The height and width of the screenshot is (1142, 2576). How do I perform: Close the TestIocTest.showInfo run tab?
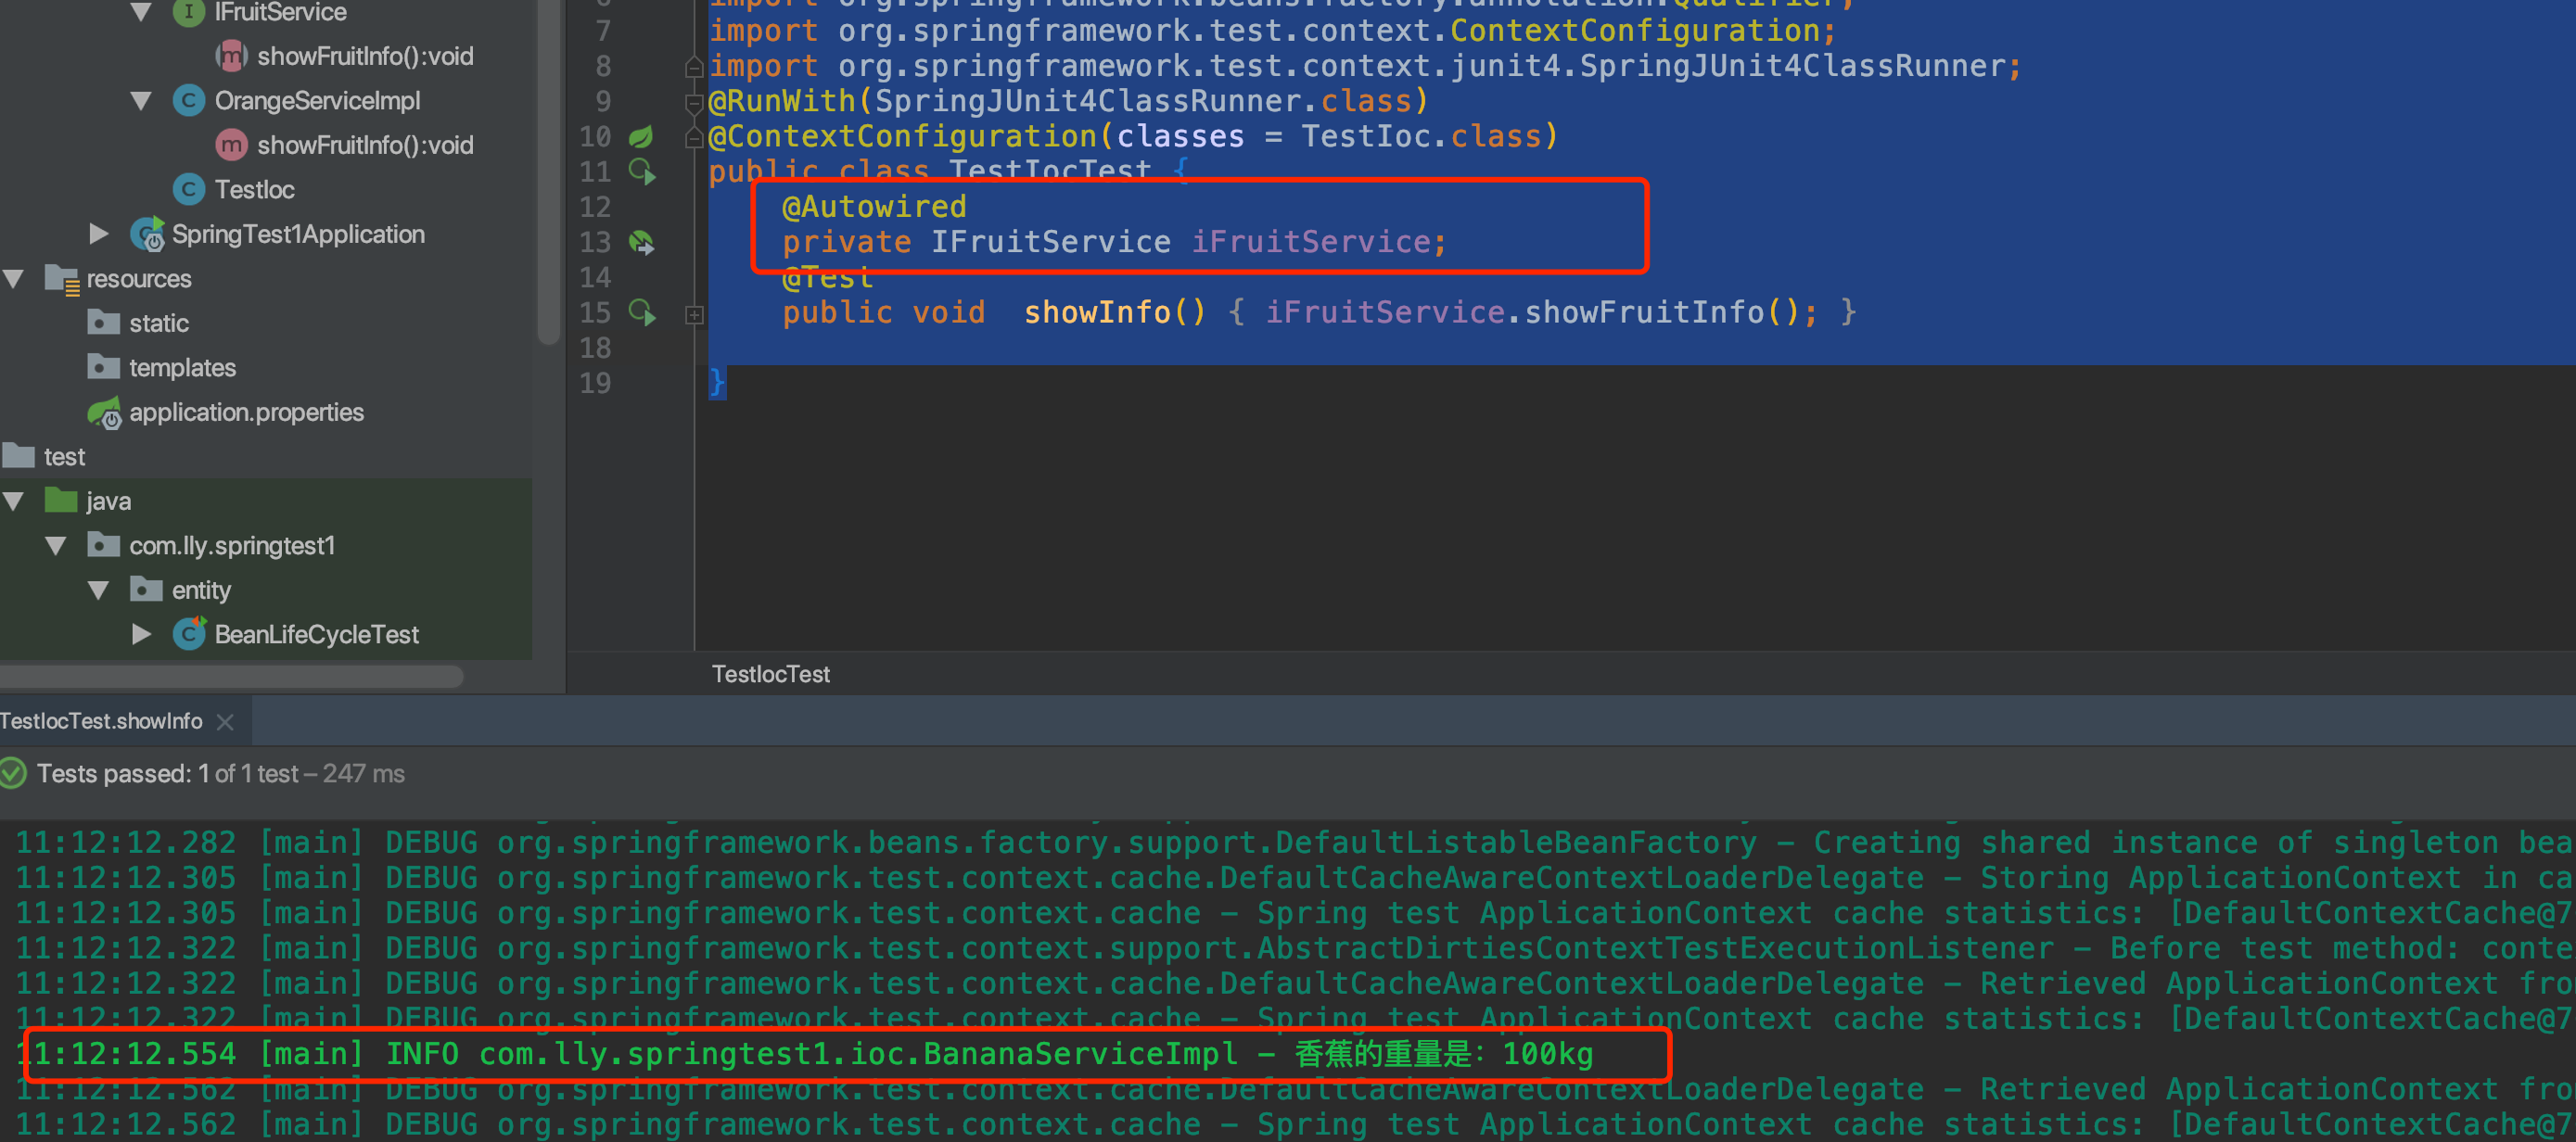point(226,721)
